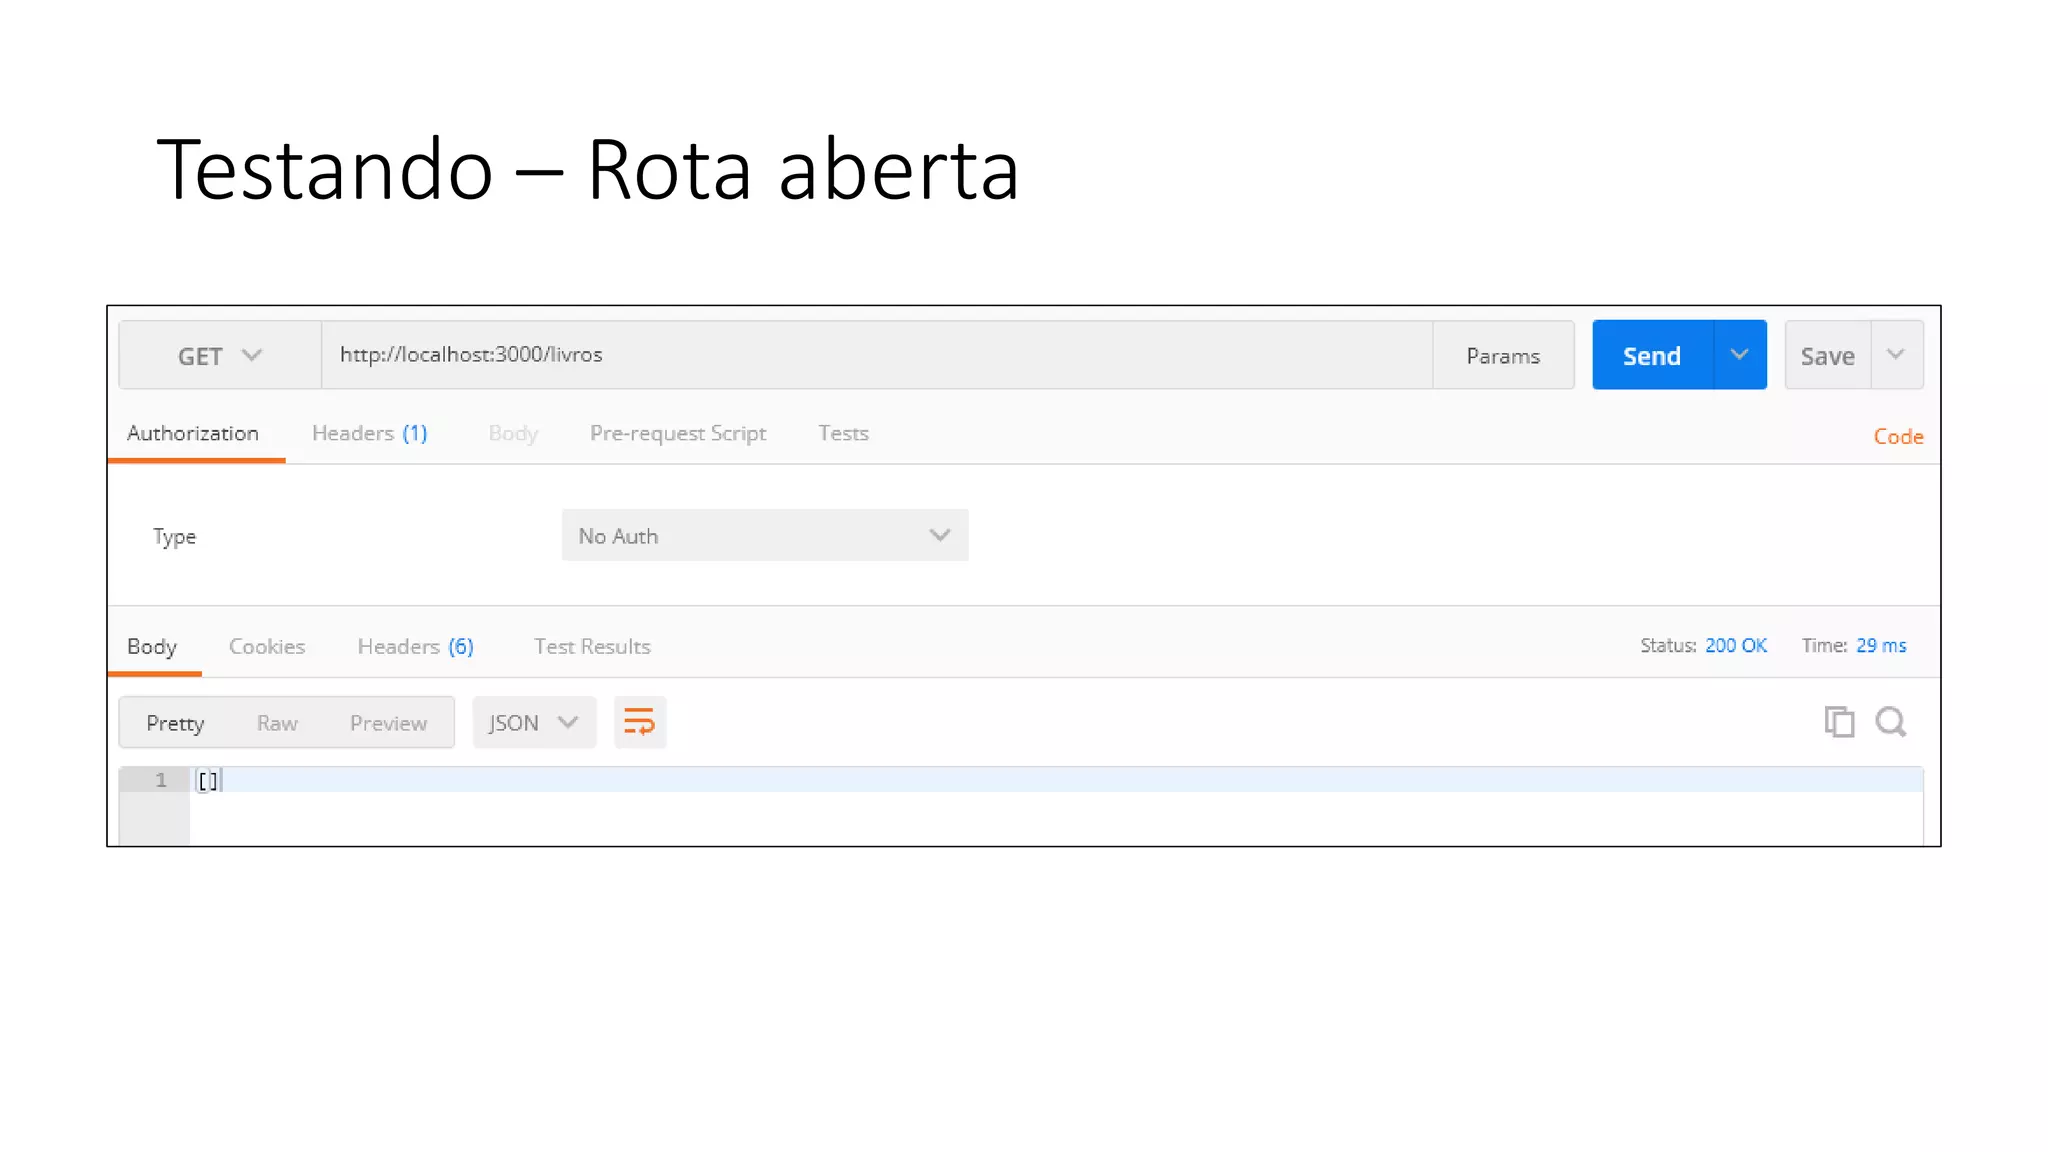Switch to the Cookies tab
The width and height of the screenshot is (2048, 1152).
tap(267, 646)
